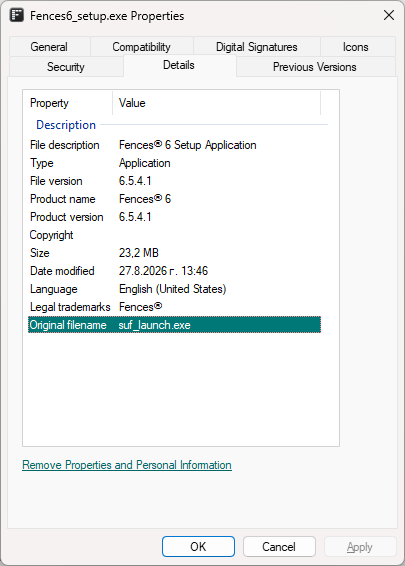Switch to the Icons tab
Image resolution: width=405 pixels, height=566 pixels.
coord(358,47)
